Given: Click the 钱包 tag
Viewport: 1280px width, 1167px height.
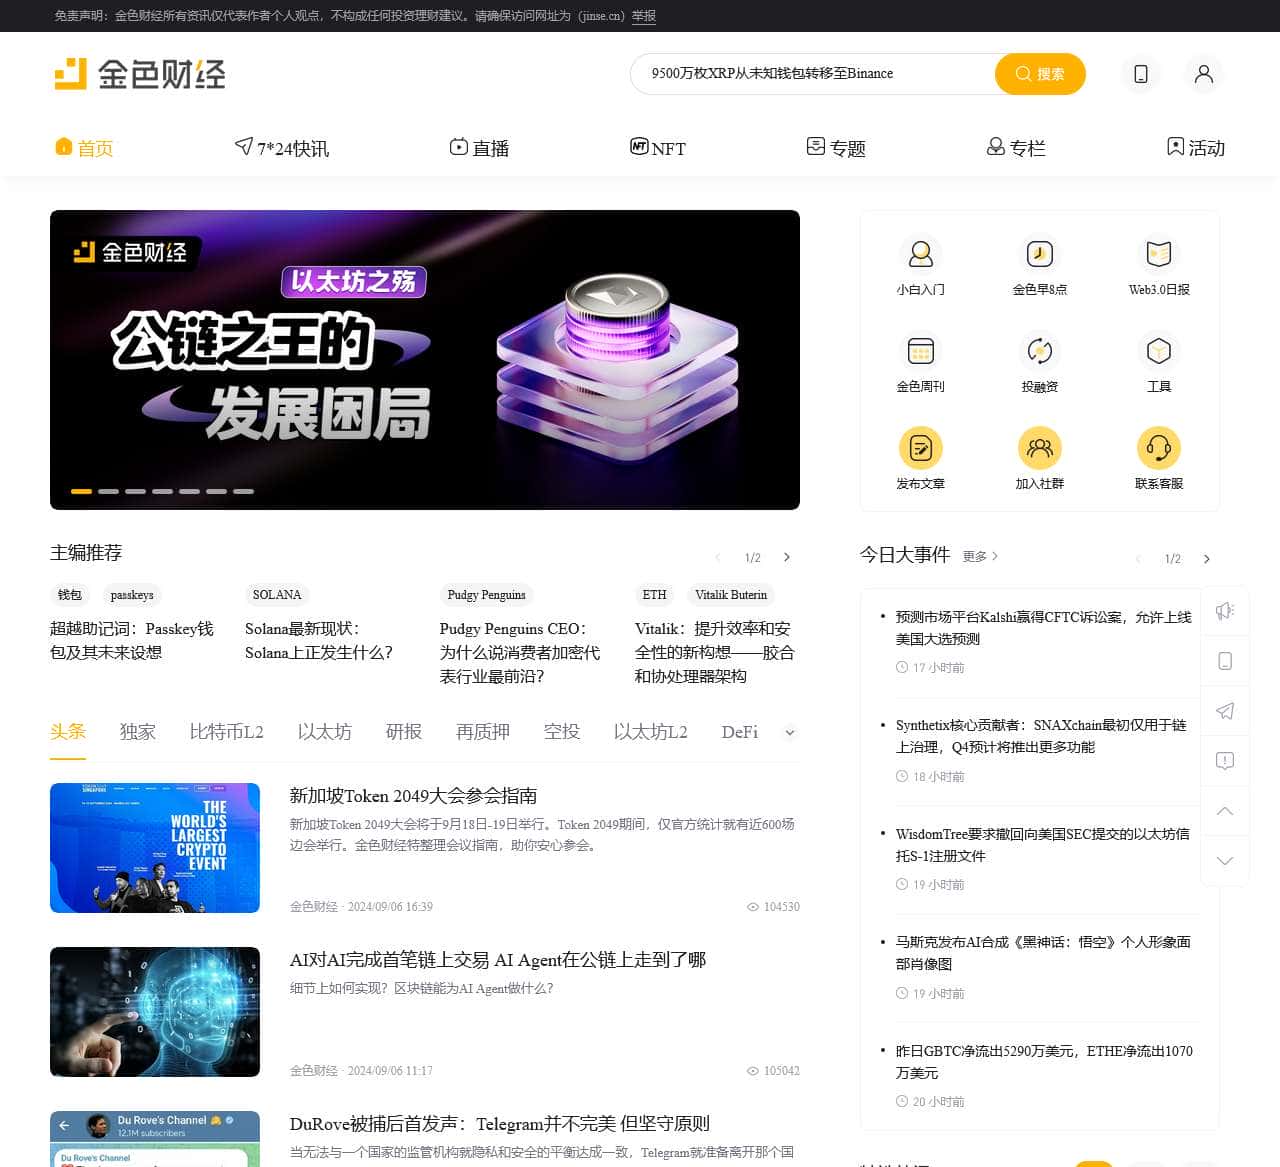Looking at the screenshot, I should tap(69, 595).
